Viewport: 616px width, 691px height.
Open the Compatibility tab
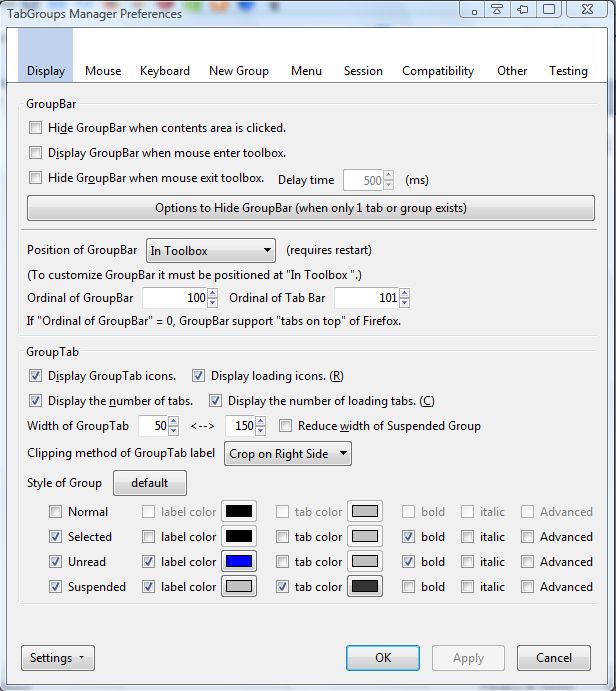(x=438, y=71)
